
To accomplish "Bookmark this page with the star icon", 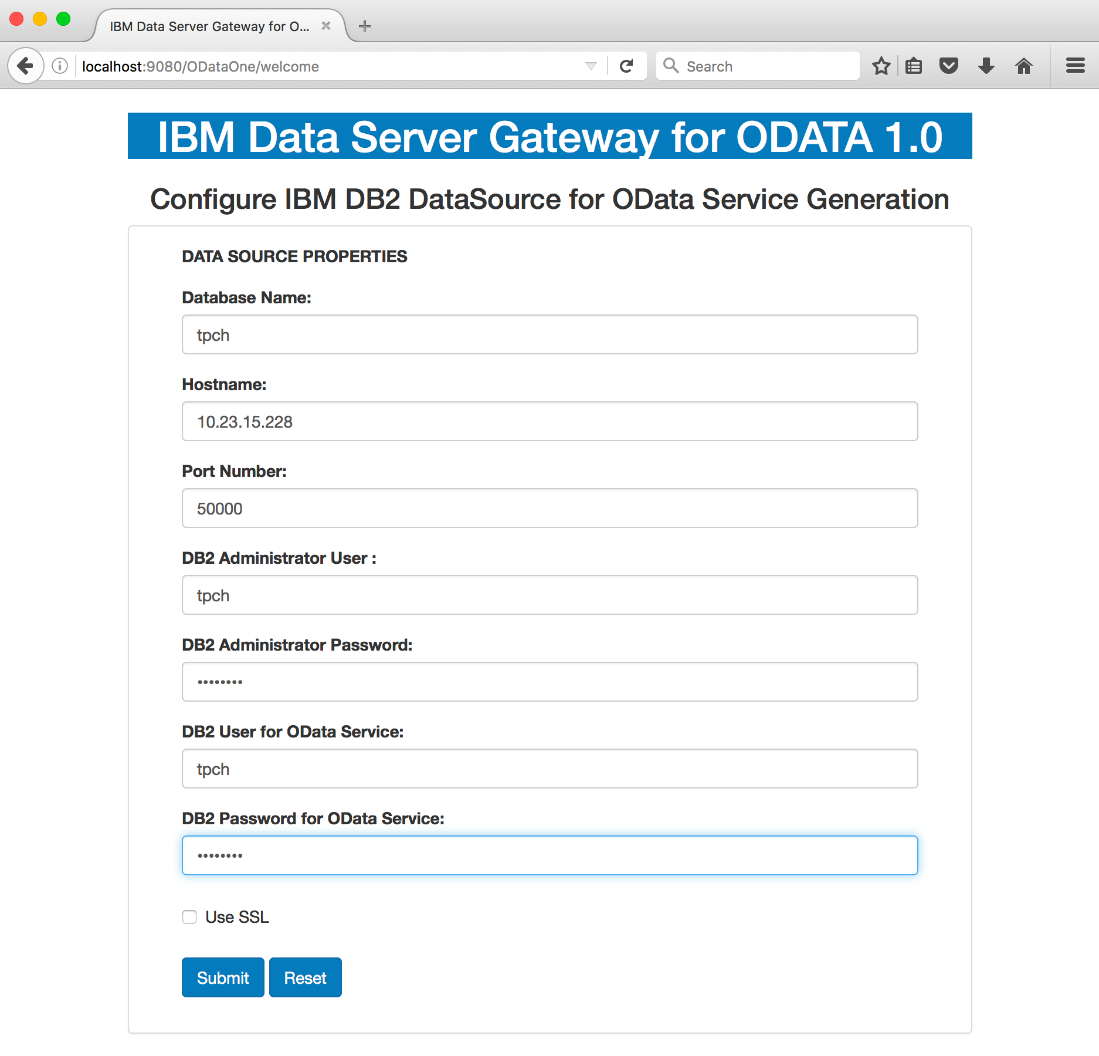I will pos(881,66).
